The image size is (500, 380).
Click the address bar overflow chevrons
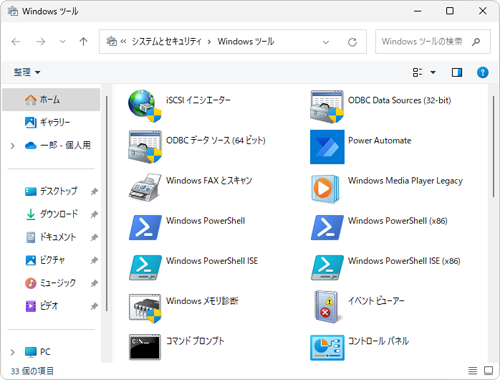click(123, 42)
